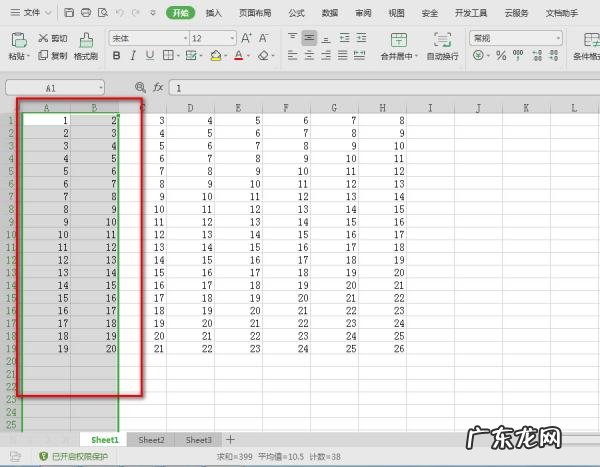This screenshot has height=467, width=600.
Task: Decrease decimal places
Action: pos(554,56)
